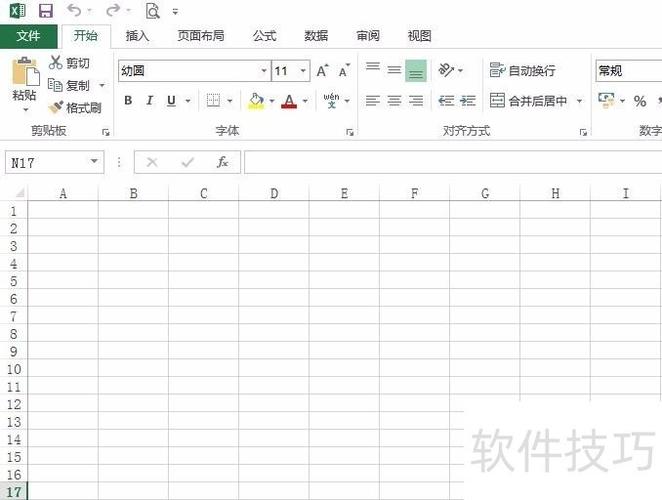Decrease indent
This screenshot has height=500, width=662.
446,101
